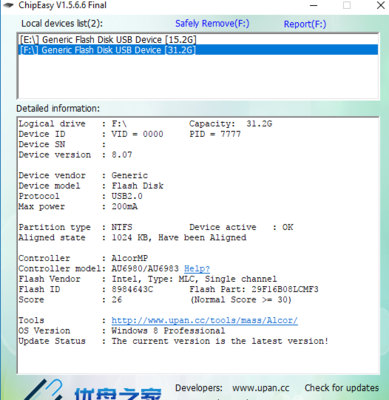389x400 pixels.
Task: Click the disabled maximize button
Action: pos(347,5)
